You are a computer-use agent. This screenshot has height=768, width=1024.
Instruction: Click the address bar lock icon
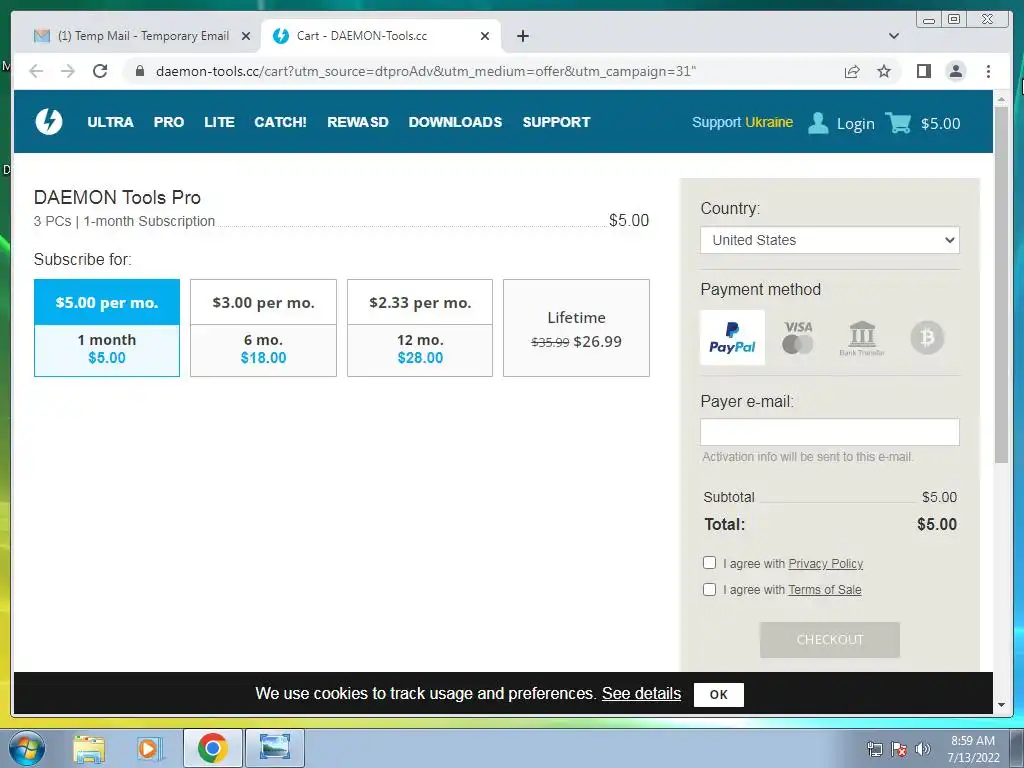tap(139, 71)
